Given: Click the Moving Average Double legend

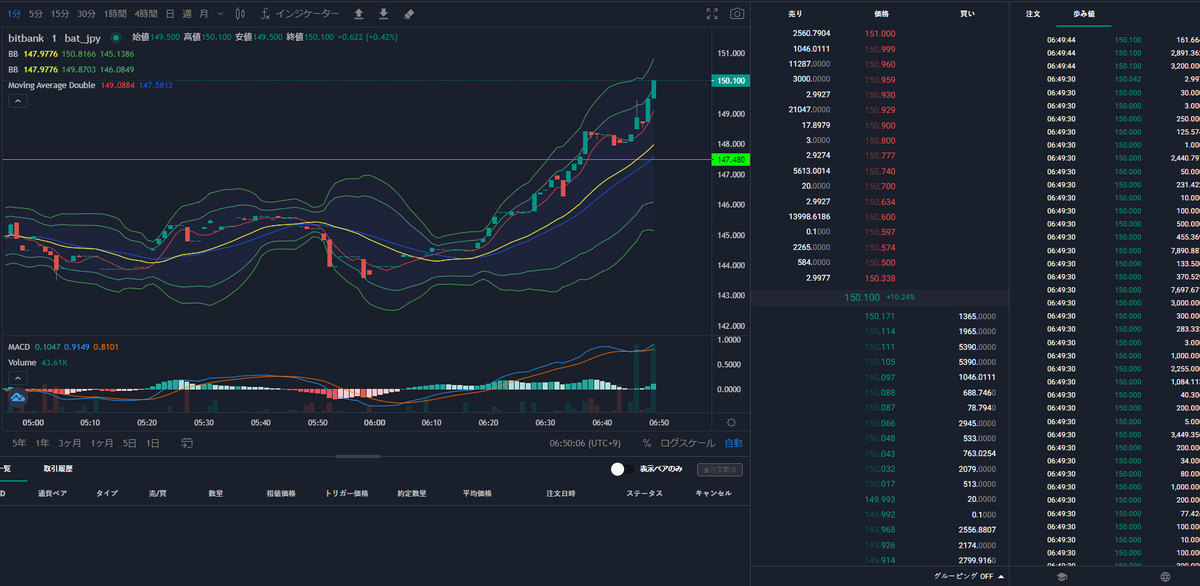Looking at the screenshot, I should tap(52, 85).
